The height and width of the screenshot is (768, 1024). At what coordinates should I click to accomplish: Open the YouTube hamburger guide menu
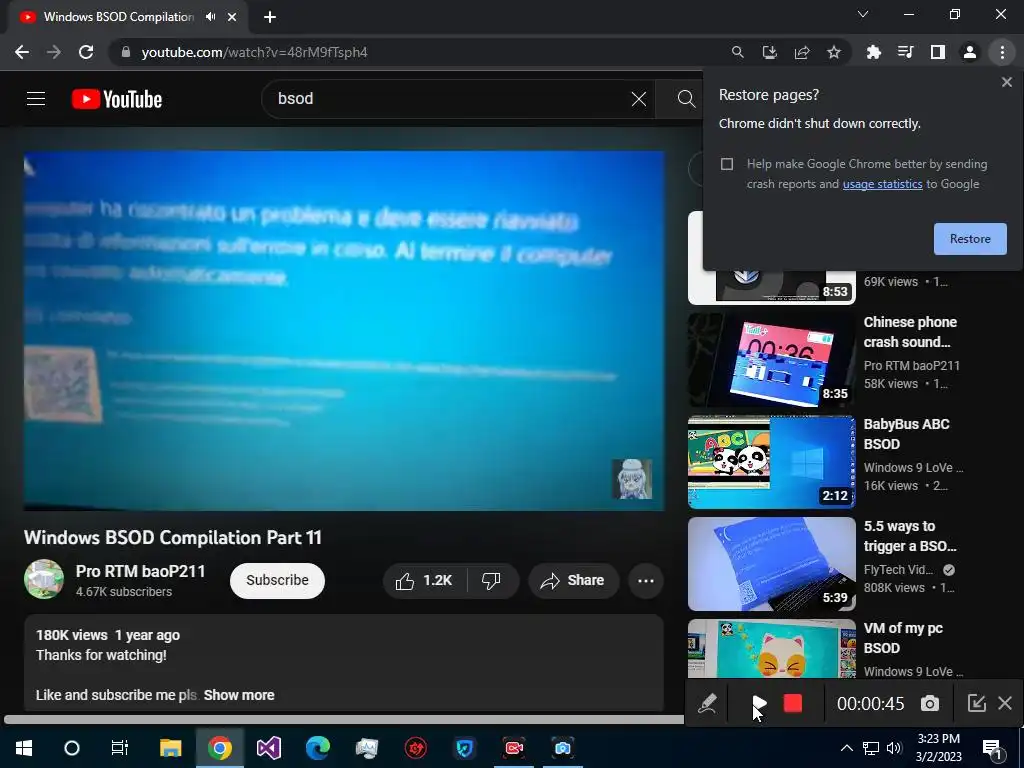(x=36, y=99)
